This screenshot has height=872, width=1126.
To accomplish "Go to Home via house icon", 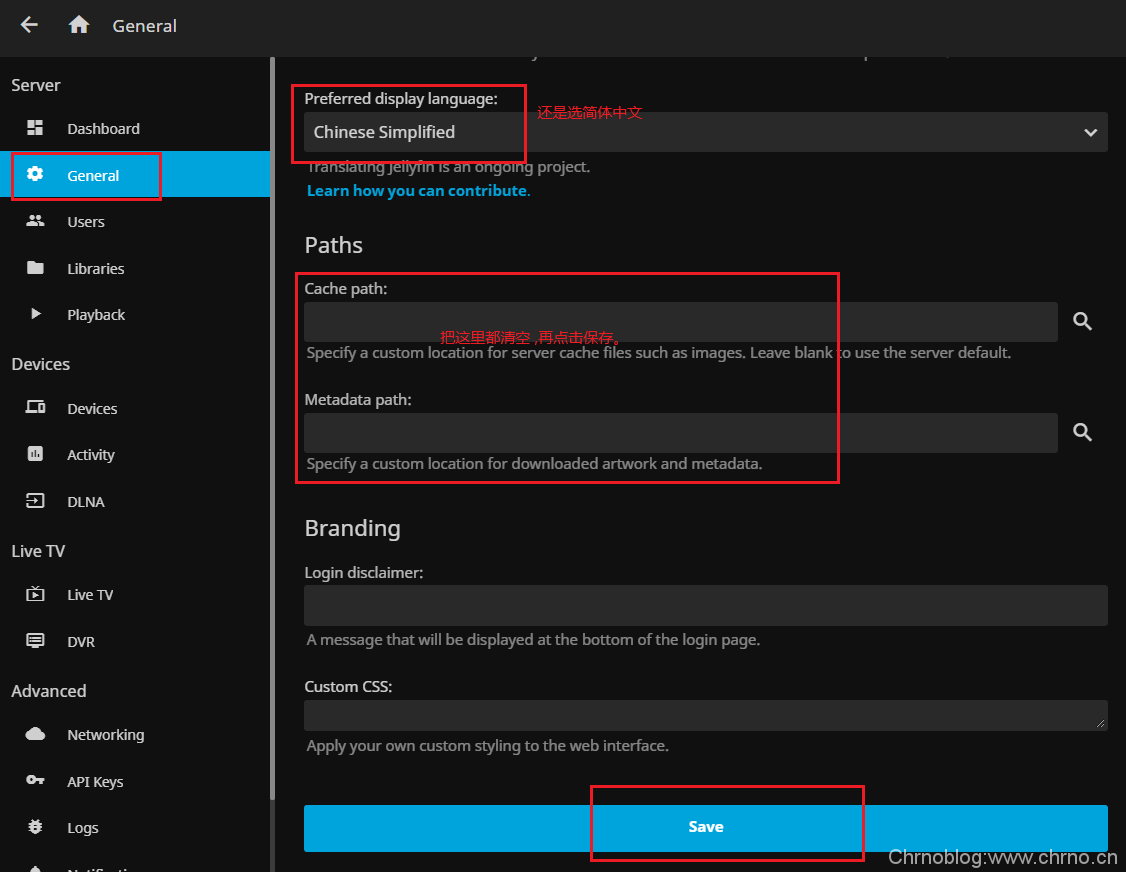I will pyautogui.click(x=79, y=25).
